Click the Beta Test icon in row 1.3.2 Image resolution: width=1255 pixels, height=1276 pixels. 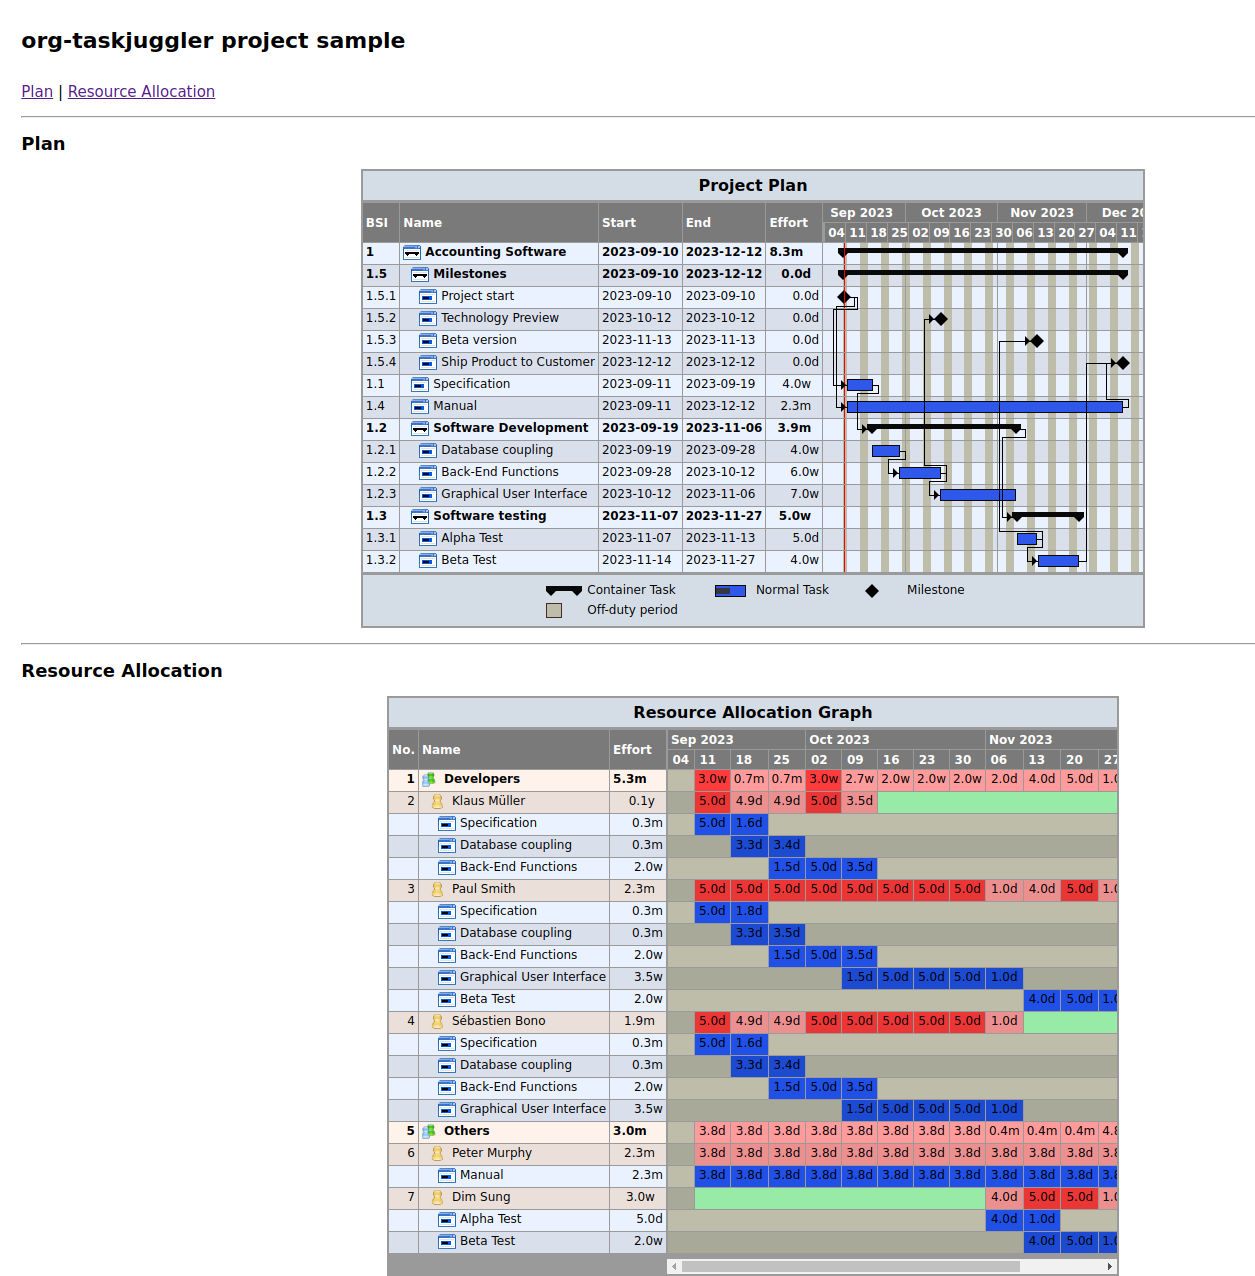pyautogui.click(x=428, y=561)
